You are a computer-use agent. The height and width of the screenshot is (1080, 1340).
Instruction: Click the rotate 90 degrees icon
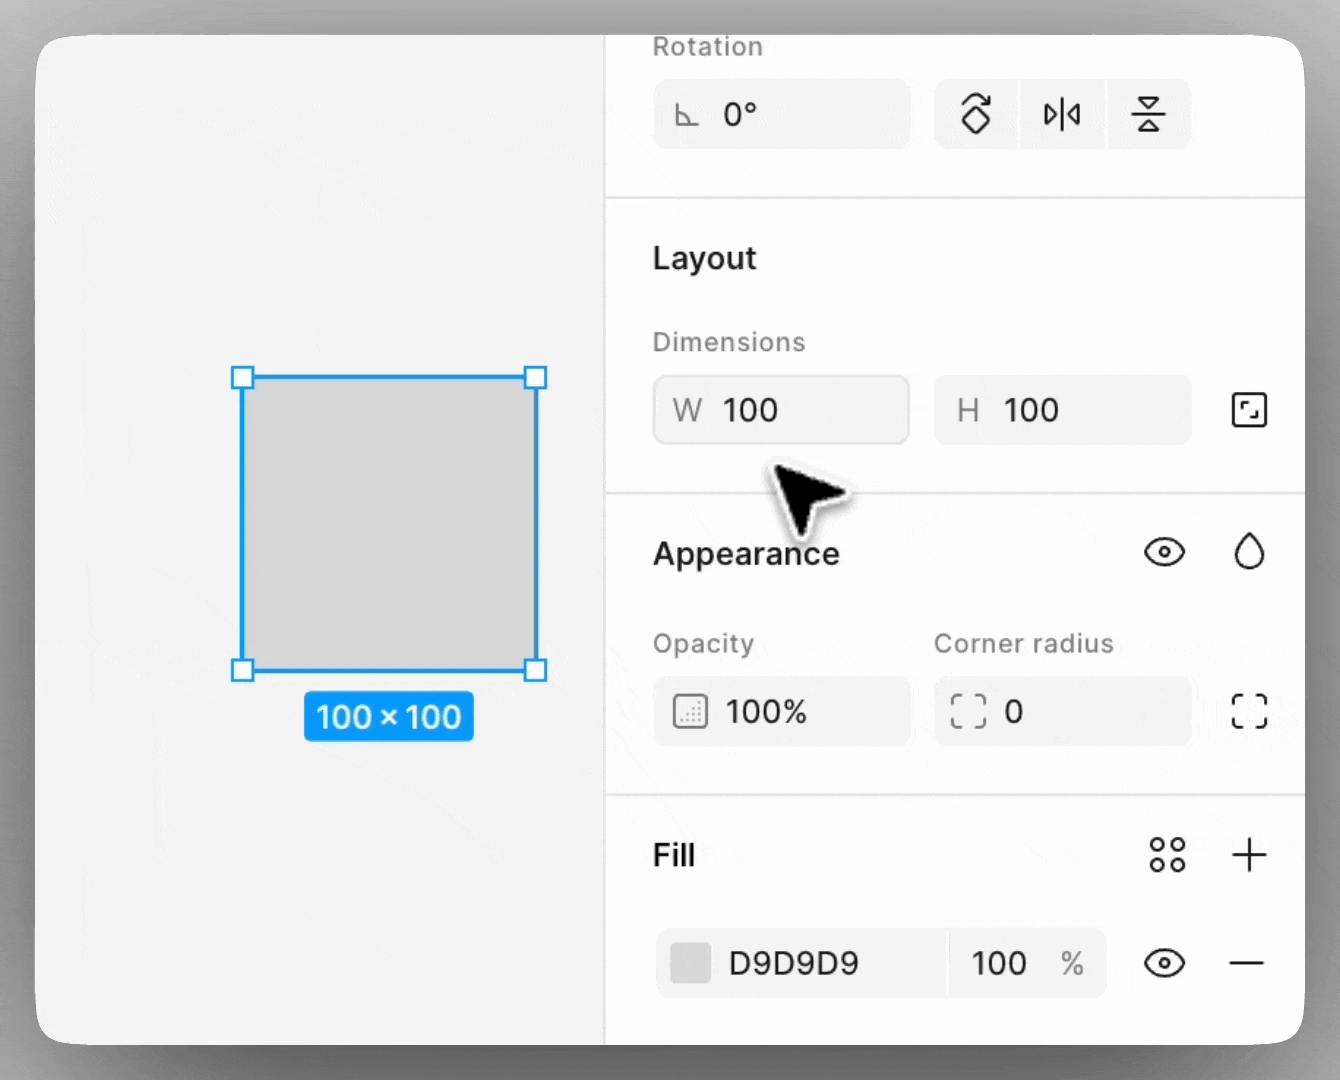(x=976, y=114)
